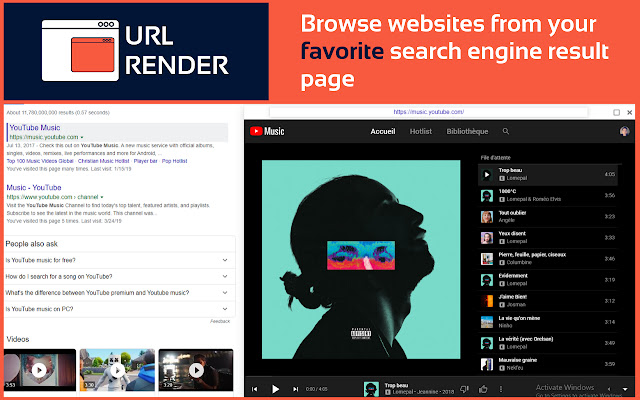Click the play icon beside Trap beau in queue
This screenshot has width=640, height=400.
487,175
